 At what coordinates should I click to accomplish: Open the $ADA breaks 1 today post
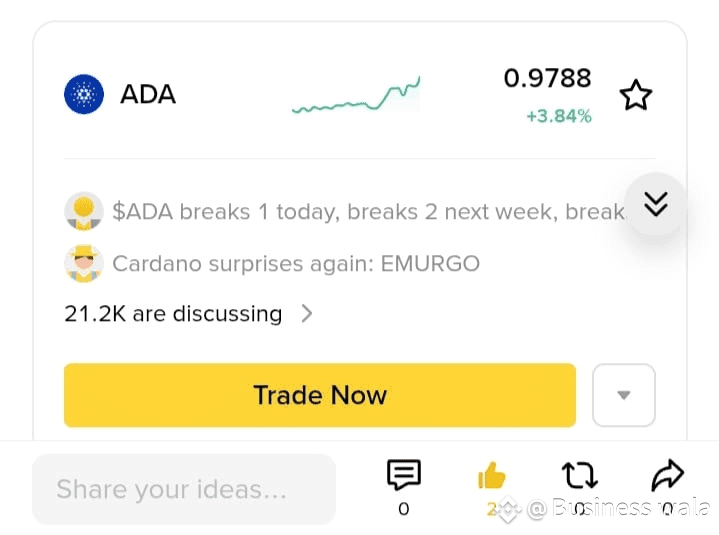tap(368, 212)
